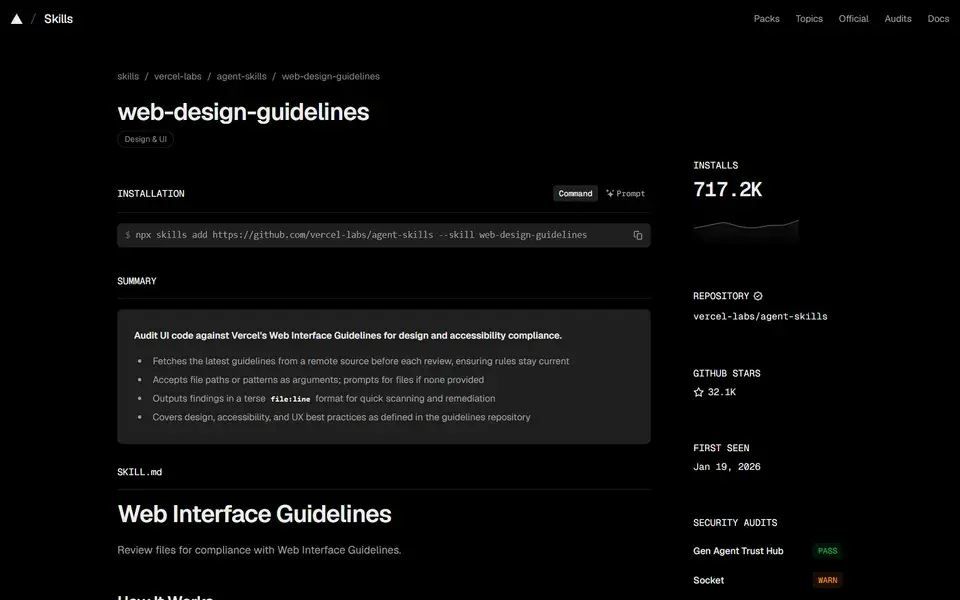Click the Web Interface Guidelines heading
The height and width of the screenshot is (600, 960).
[x=254, y=514]
